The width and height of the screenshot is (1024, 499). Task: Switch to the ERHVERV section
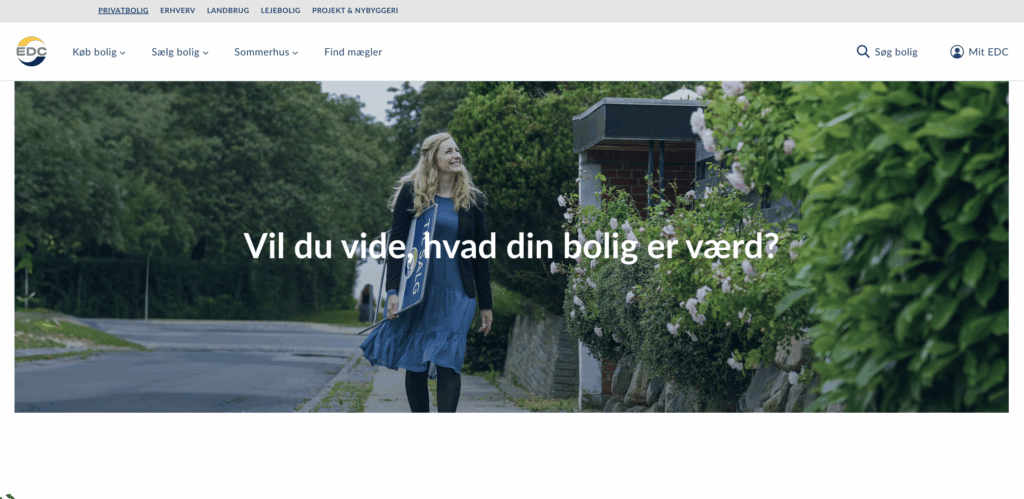pyautogui.click(x=177, y=11)
